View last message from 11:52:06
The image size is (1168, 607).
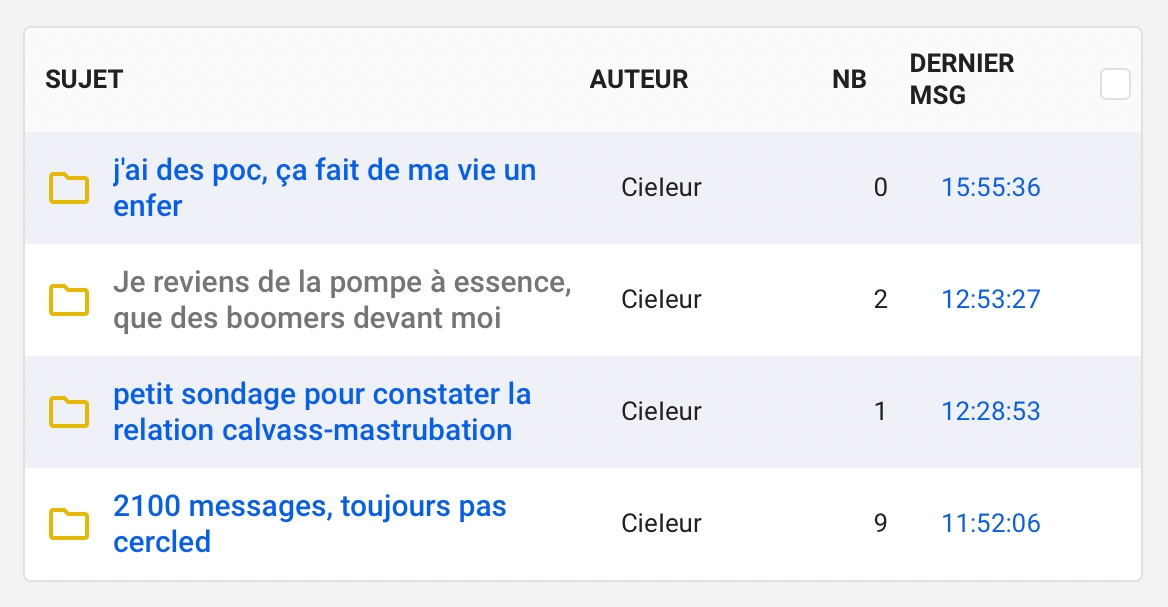[x=990, y=523]
